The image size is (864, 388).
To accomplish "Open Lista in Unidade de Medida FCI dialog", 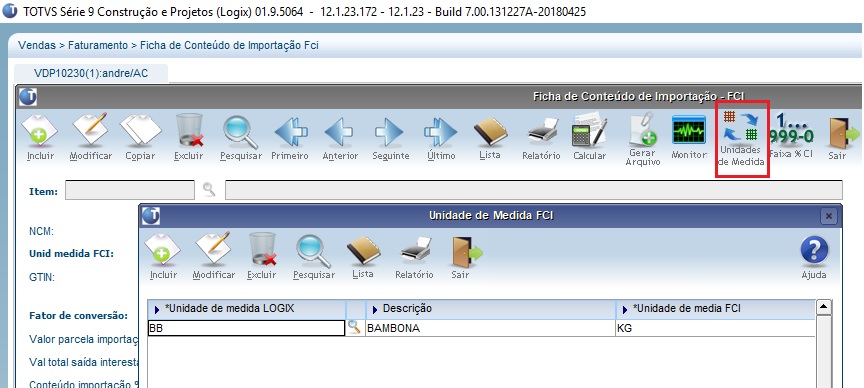I will point(363,256).
